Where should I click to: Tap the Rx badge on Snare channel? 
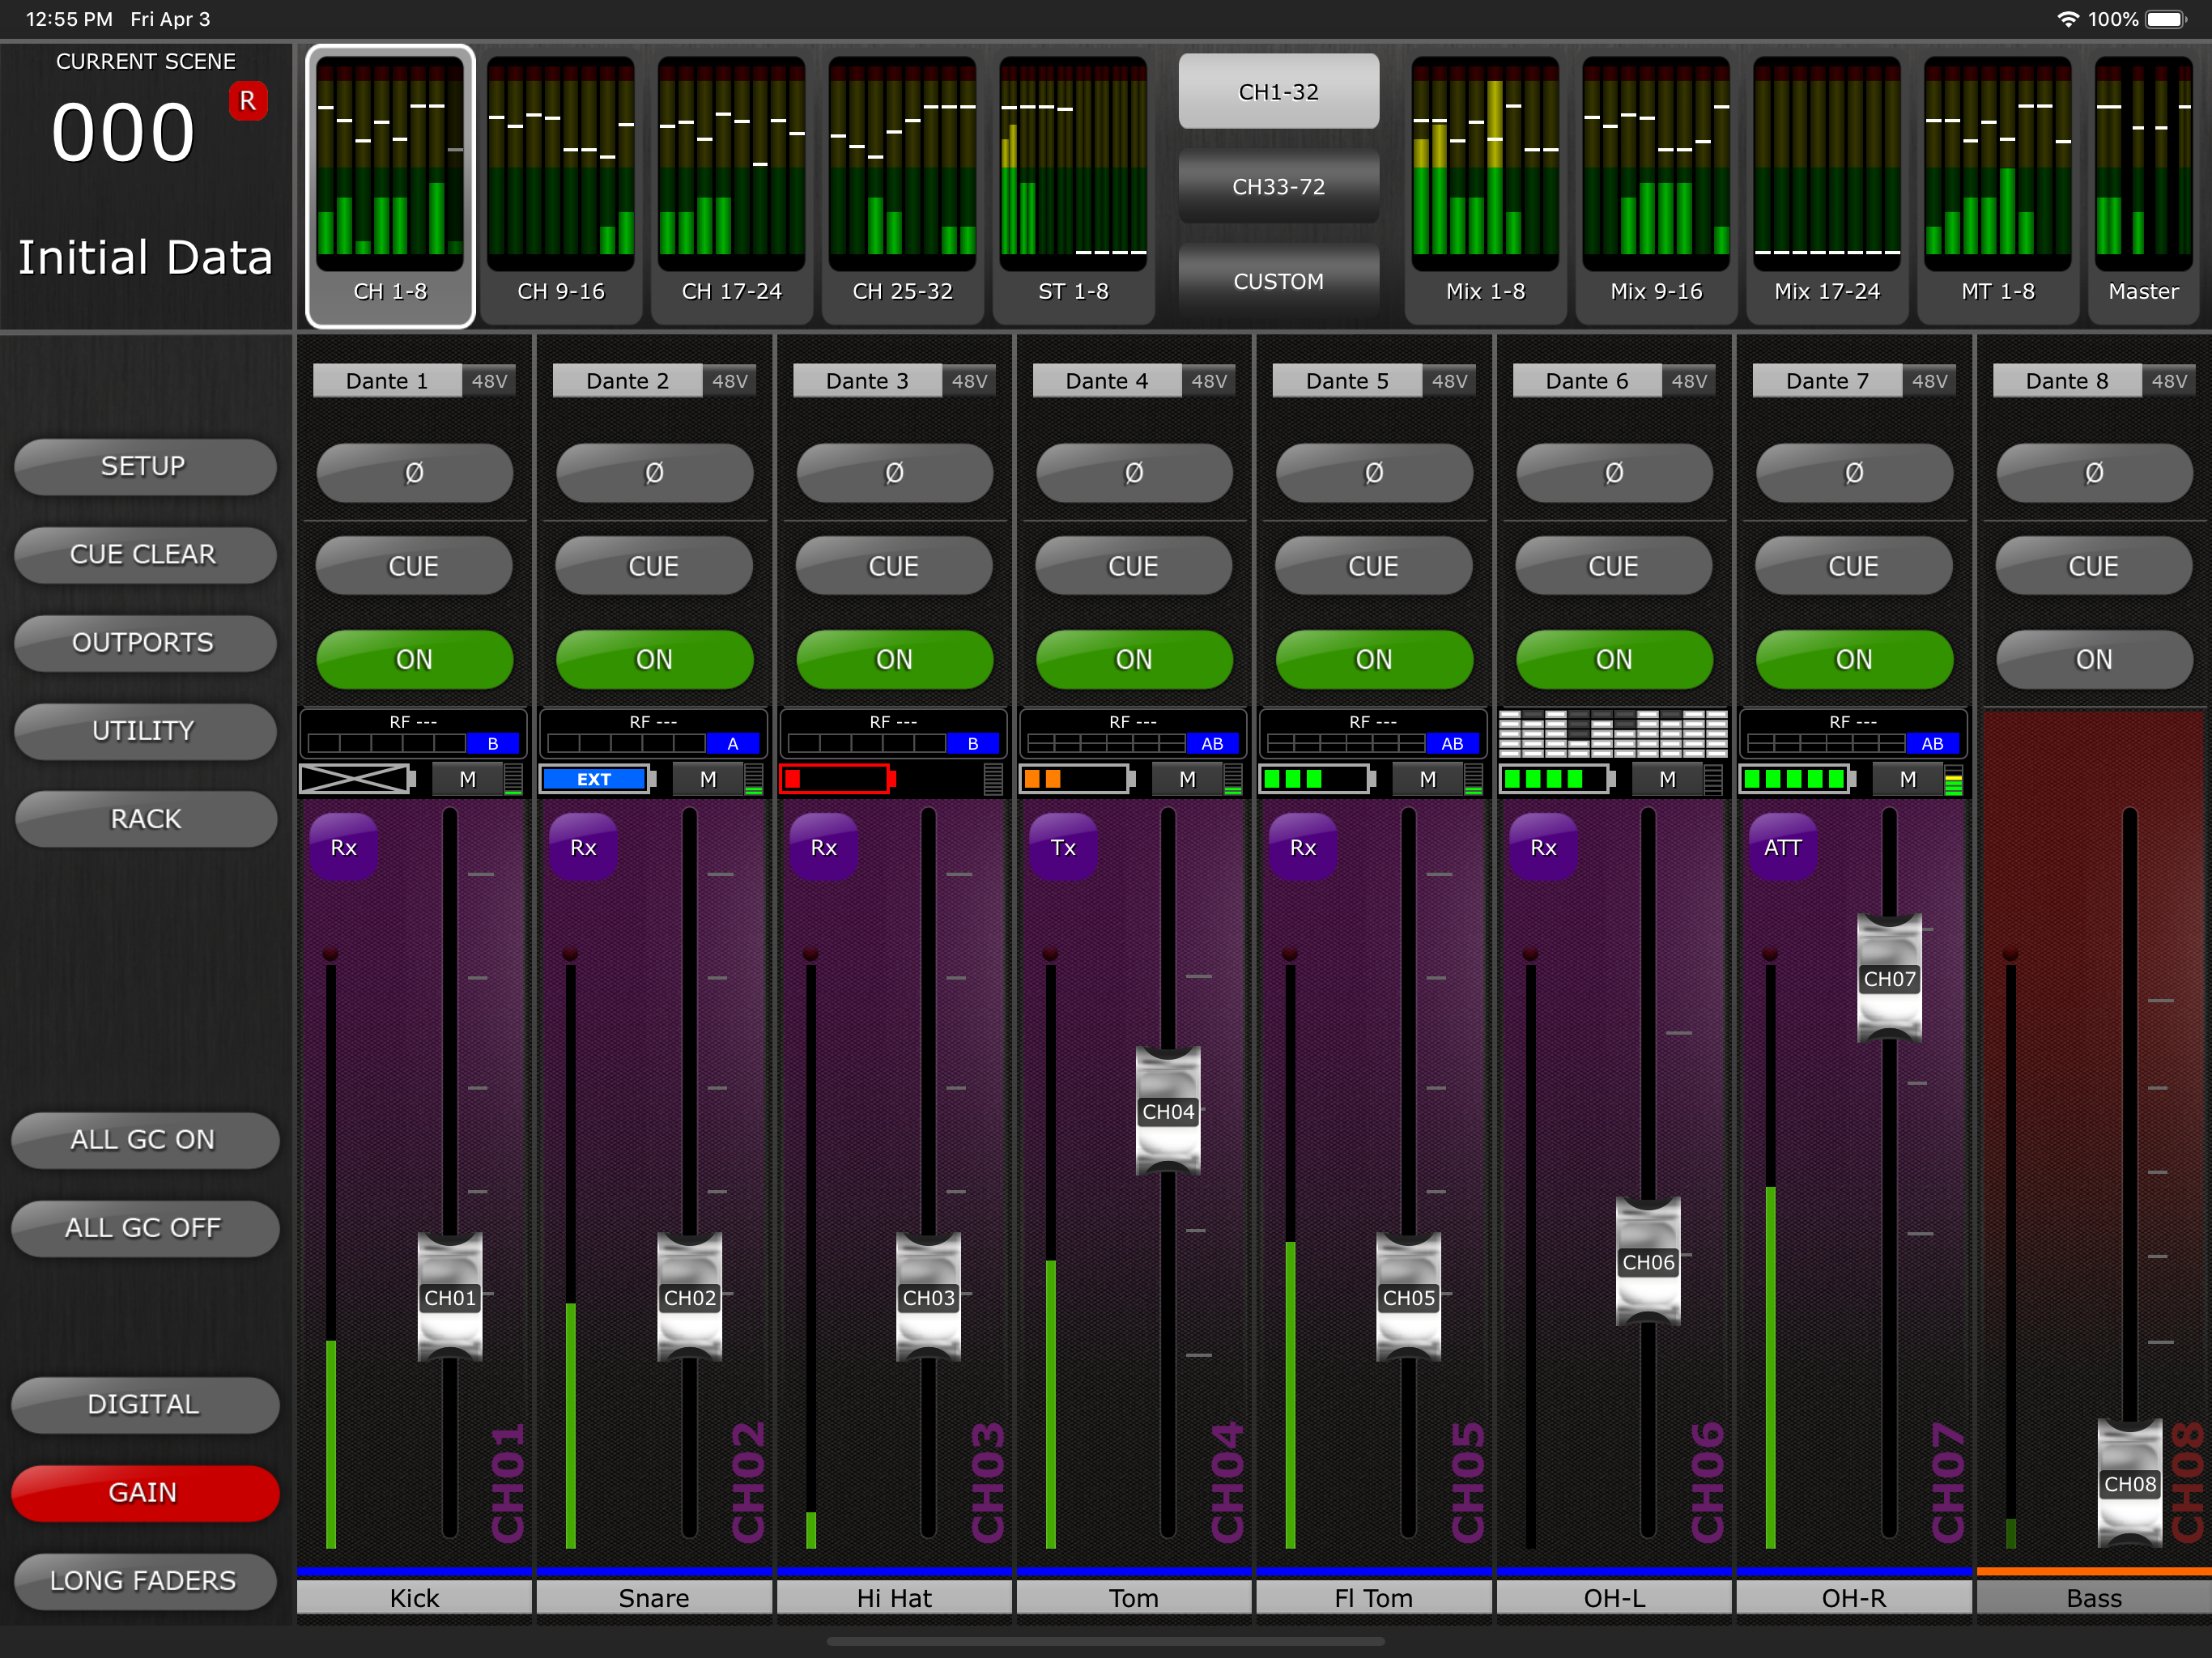click(584, 847)
